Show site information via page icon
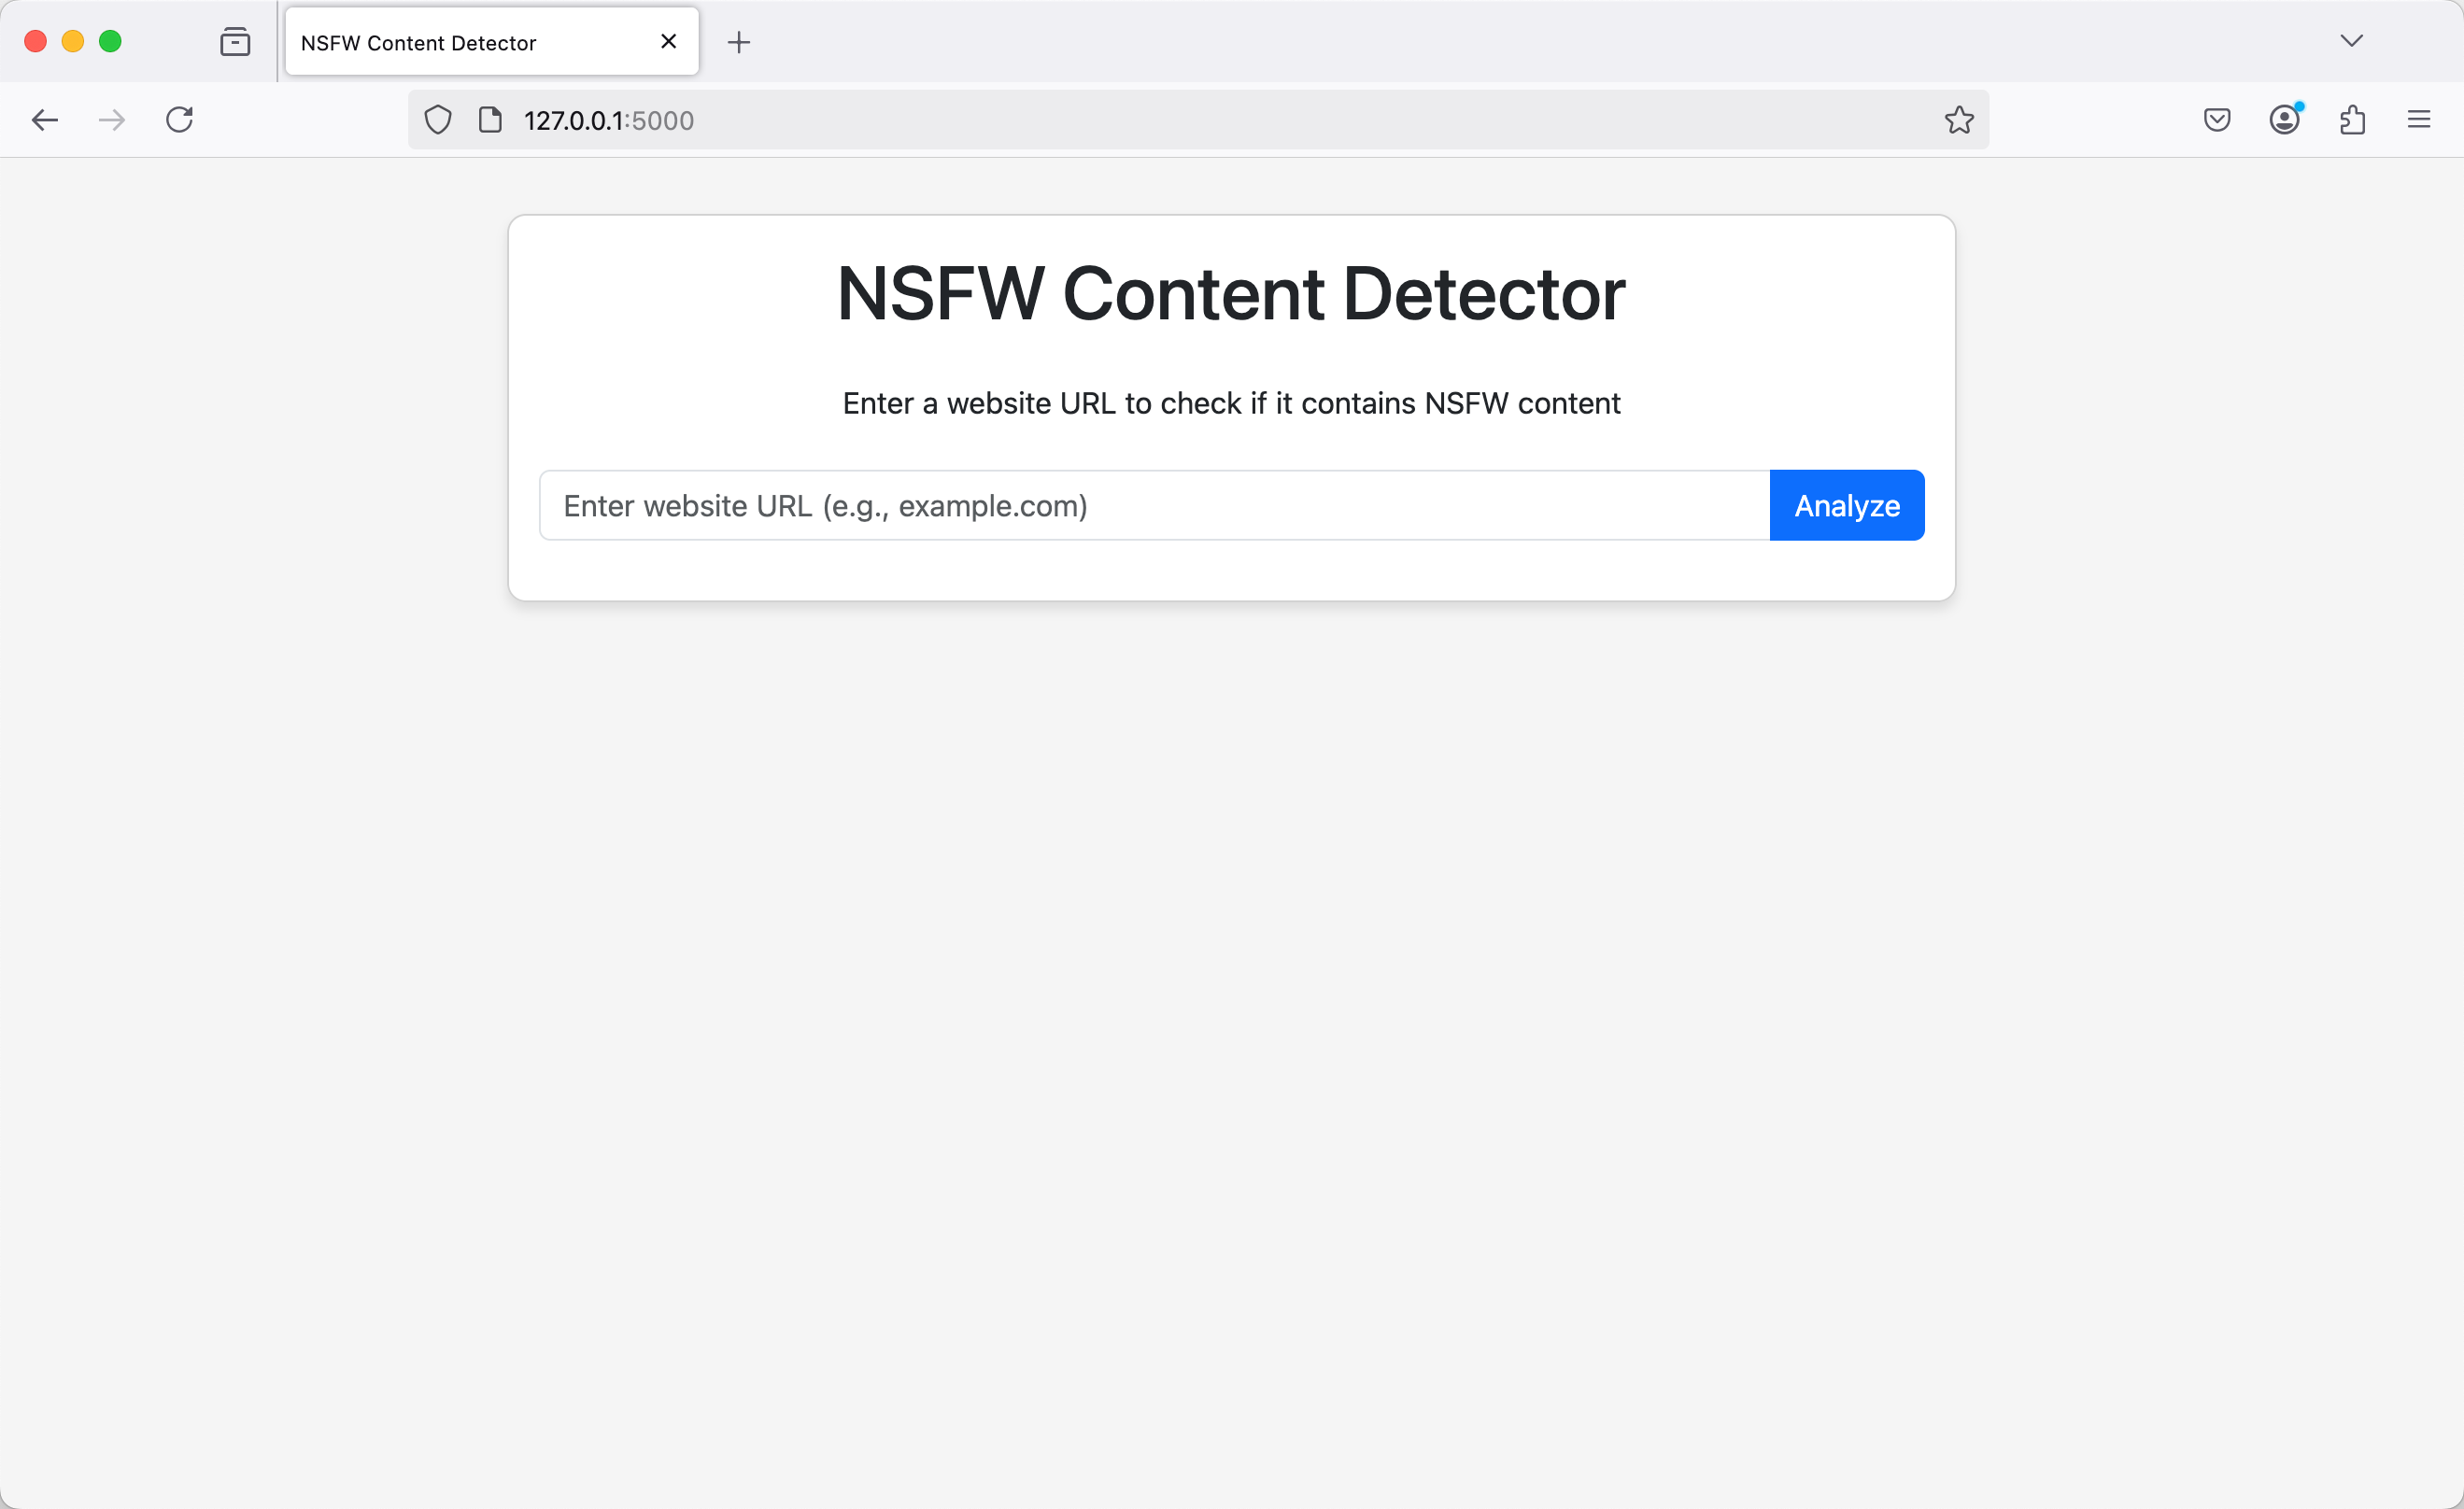This screenshot has width=2464, height=1509. 490,120
